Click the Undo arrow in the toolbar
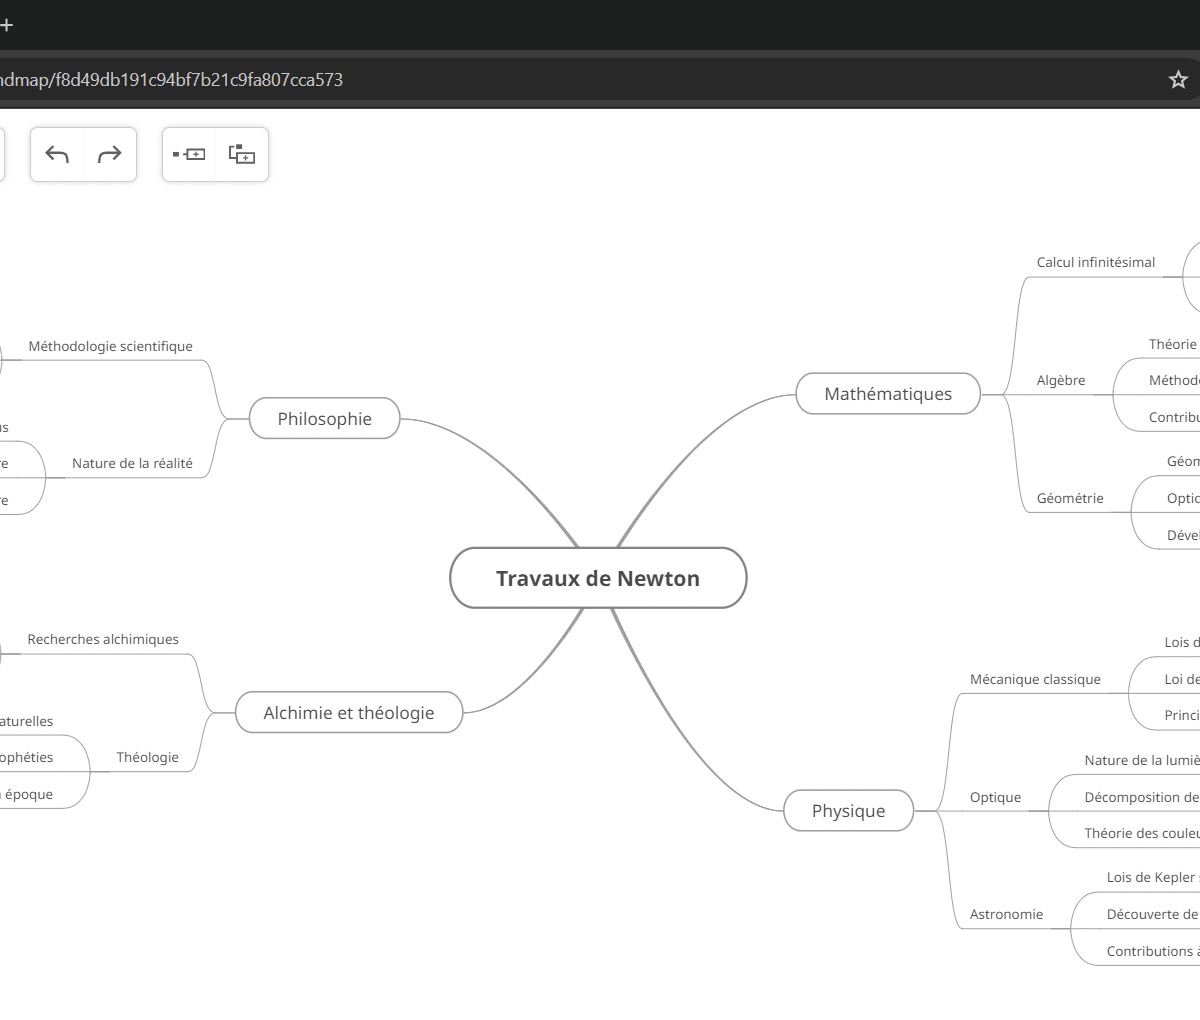The height and width of the screenshot is (1020, 1200). 57,154
